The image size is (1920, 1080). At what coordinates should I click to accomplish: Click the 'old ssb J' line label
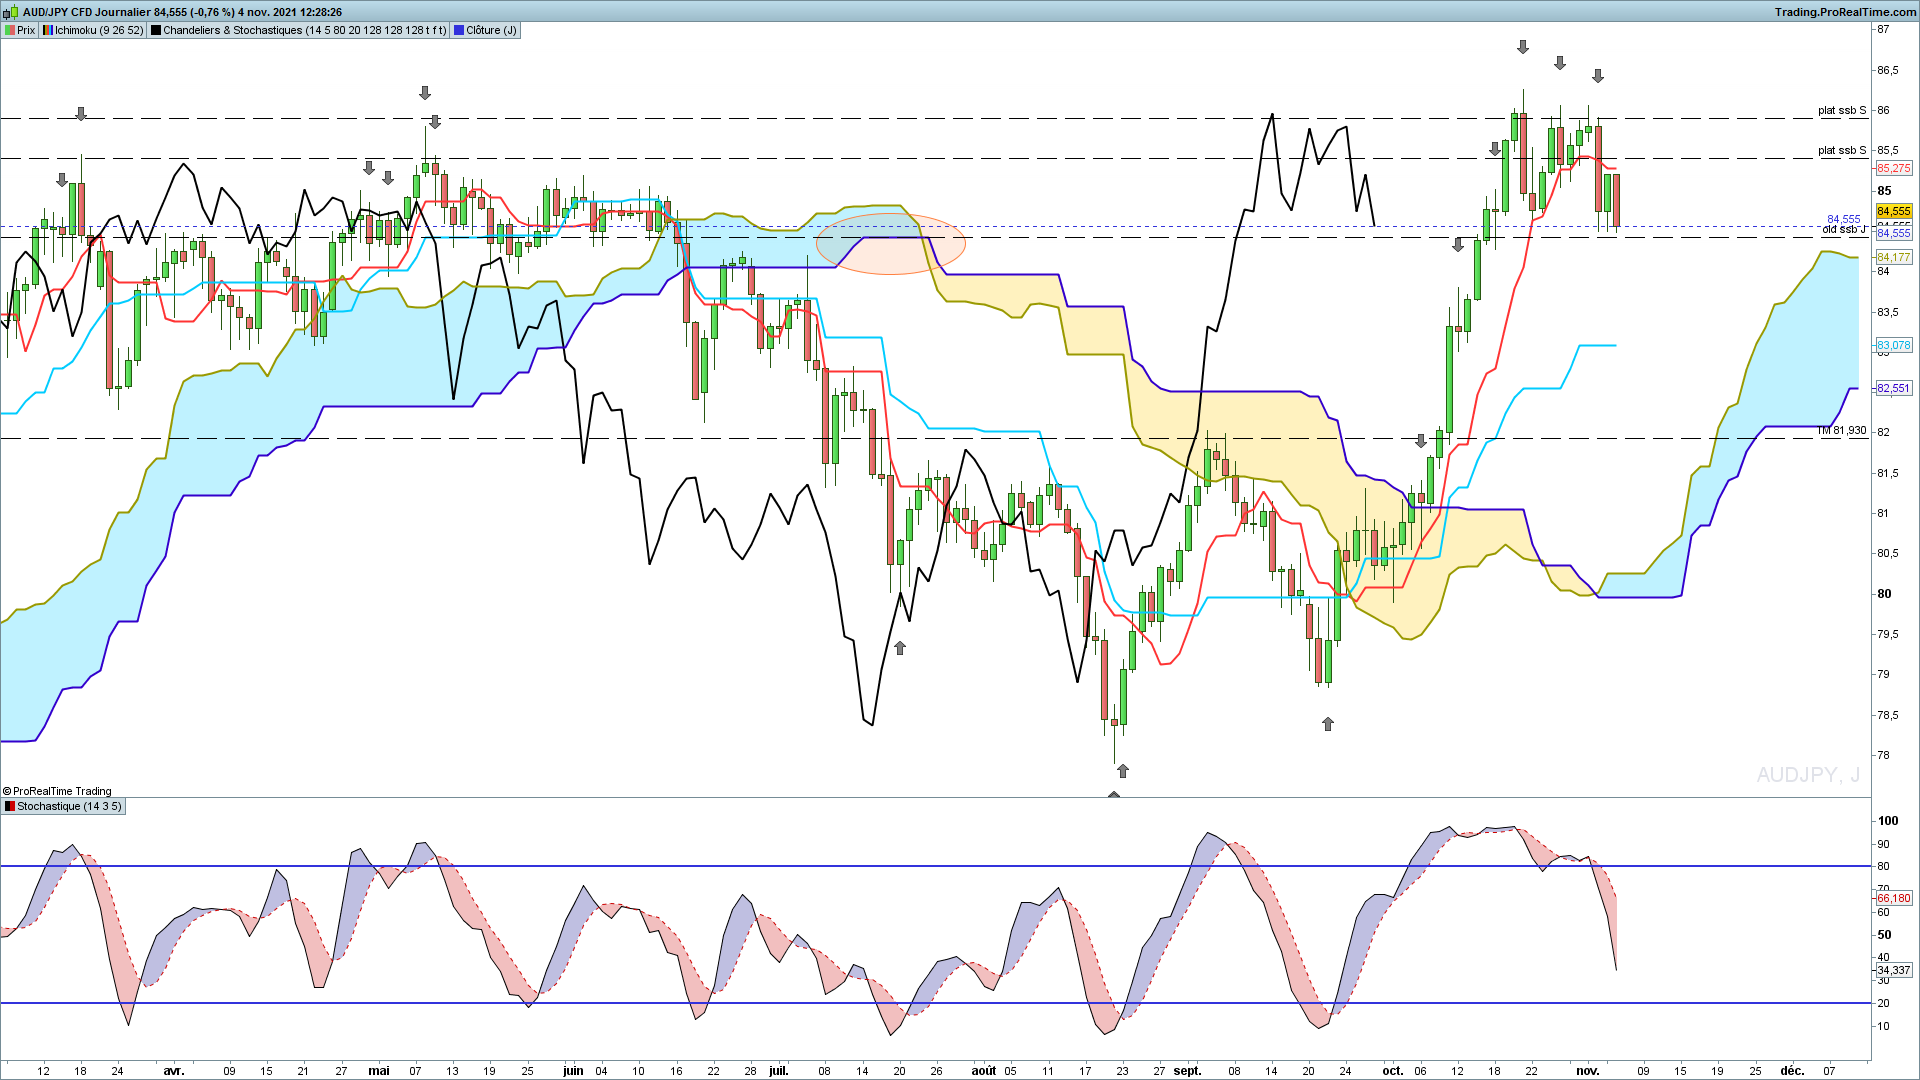(1844, 230)
